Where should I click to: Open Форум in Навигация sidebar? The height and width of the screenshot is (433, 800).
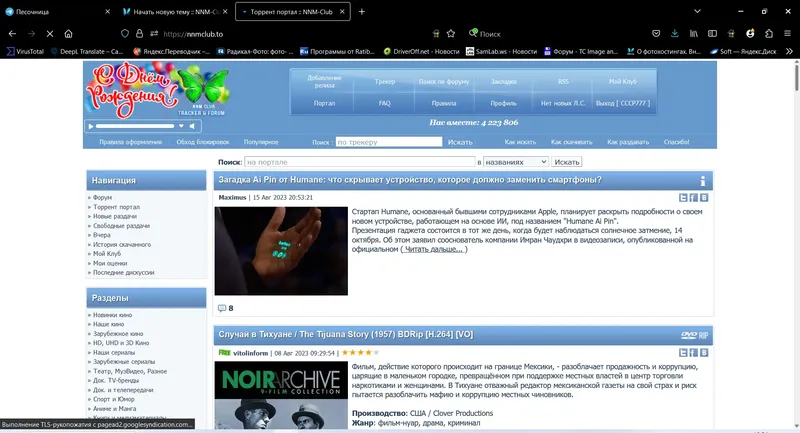pos(103,197)
